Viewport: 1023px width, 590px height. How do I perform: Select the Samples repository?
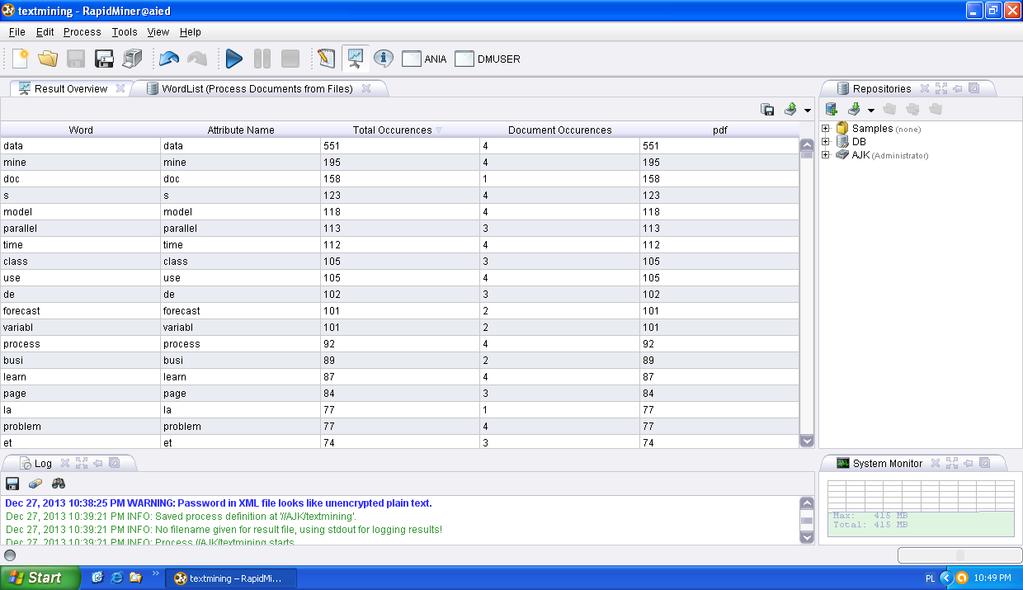click(878, 129)
